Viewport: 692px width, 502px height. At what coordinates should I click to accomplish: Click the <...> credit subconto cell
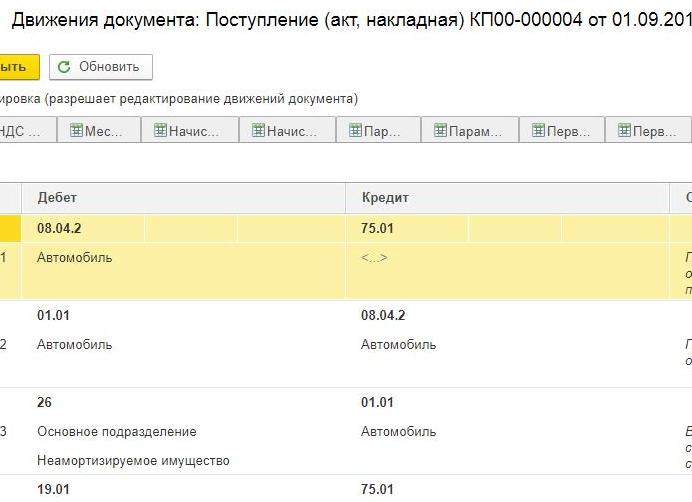point(374,257)
